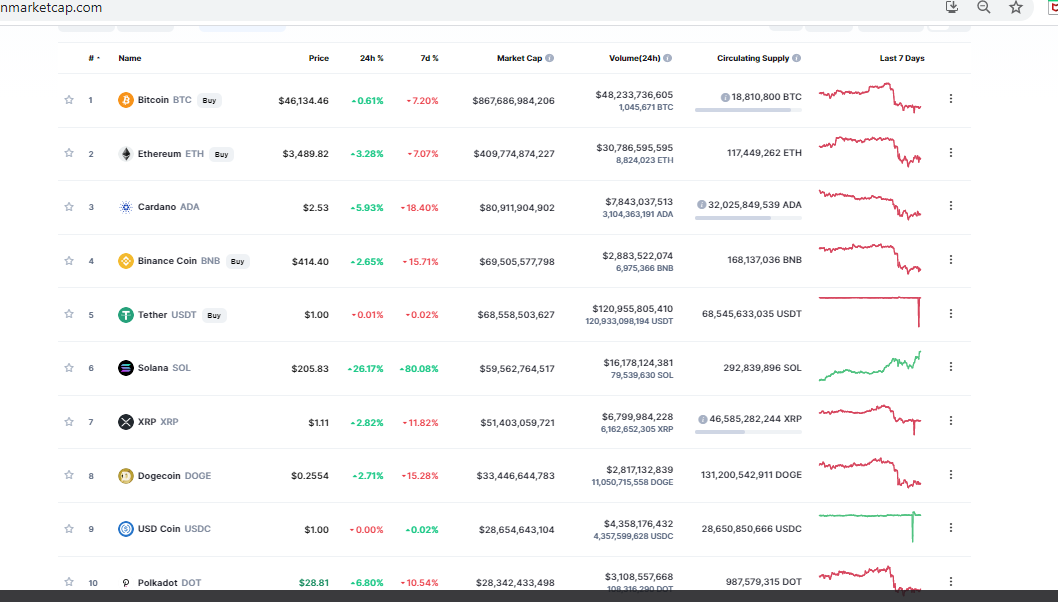Click the green Tether logo
Image resolution: width=1058 pixels, height=602 pixels.
click(126, 315)
